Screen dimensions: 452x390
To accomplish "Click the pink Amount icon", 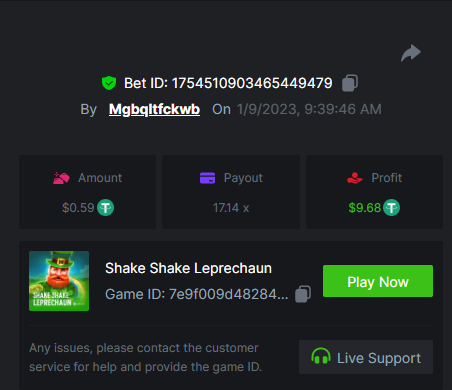I will coord(61,178).
